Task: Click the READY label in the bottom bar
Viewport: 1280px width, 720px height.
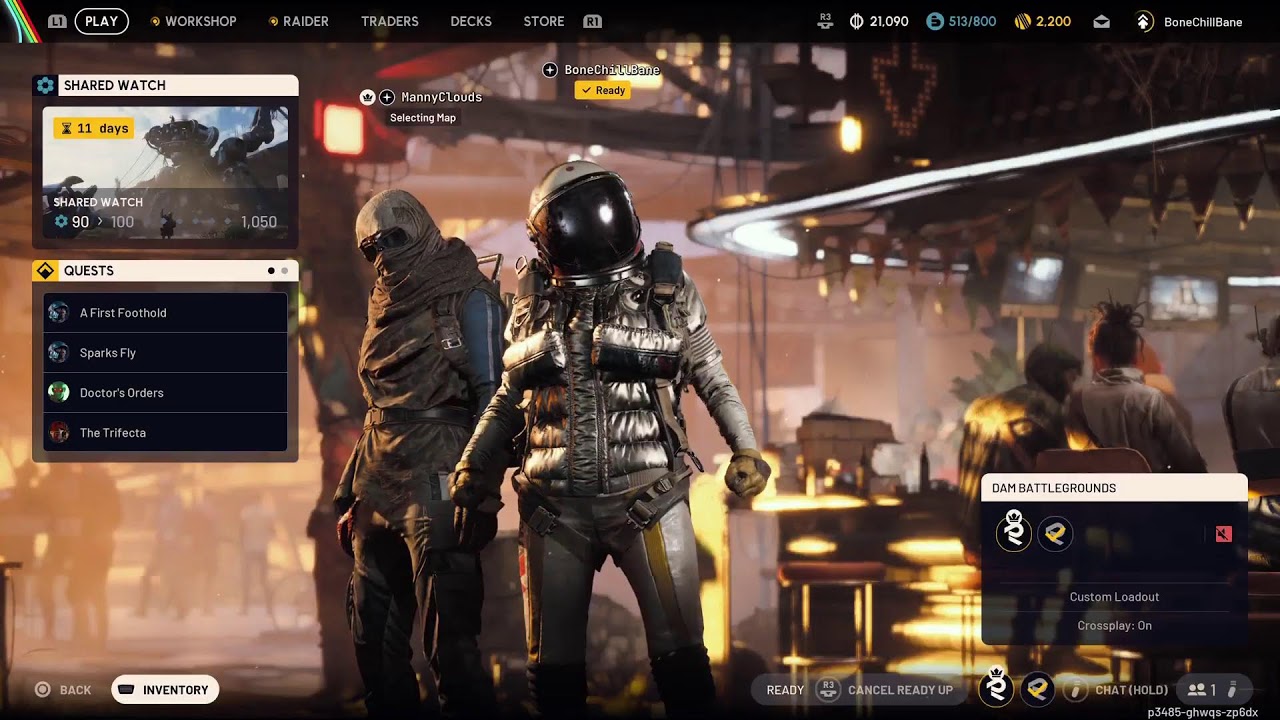Action: (x=785, y=690)
